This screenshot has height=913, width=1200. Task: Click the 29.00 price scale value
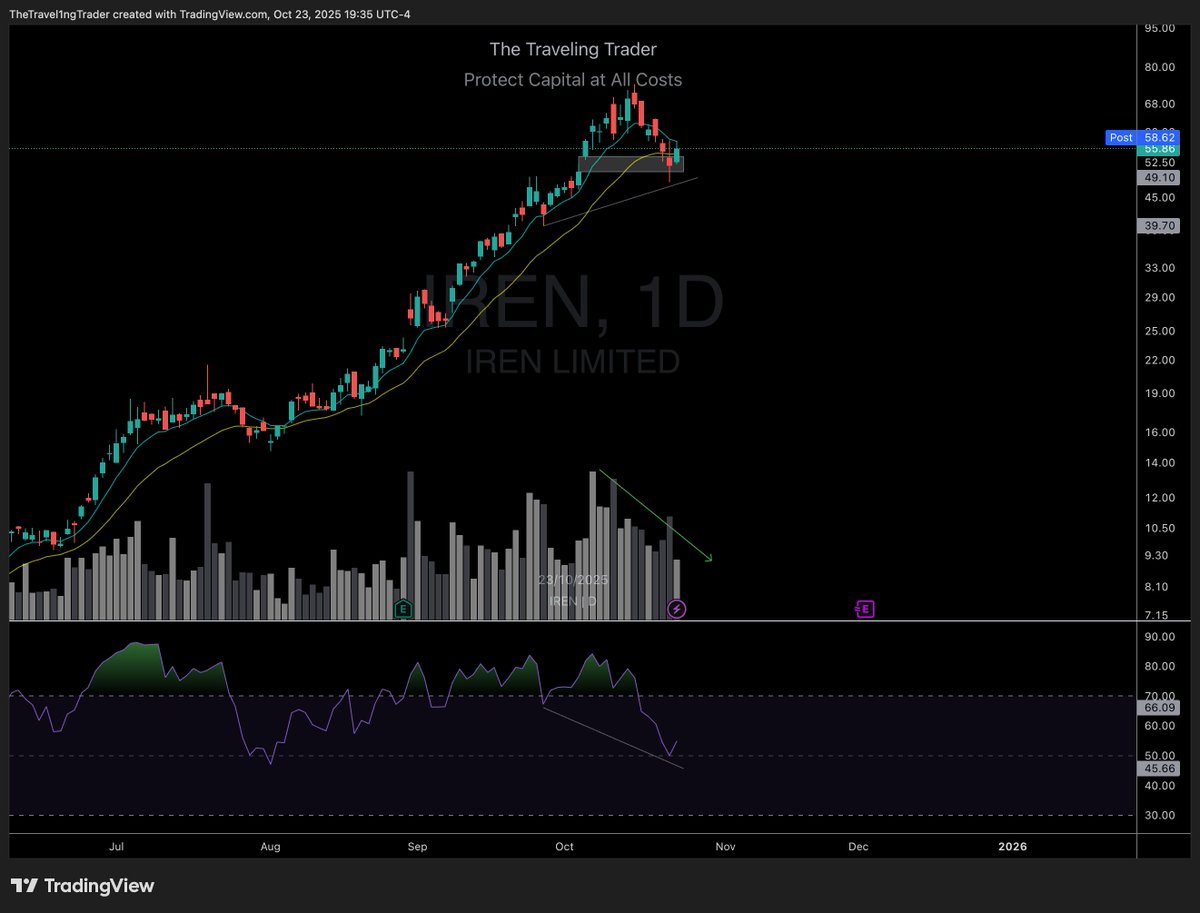coord(1159,297)
